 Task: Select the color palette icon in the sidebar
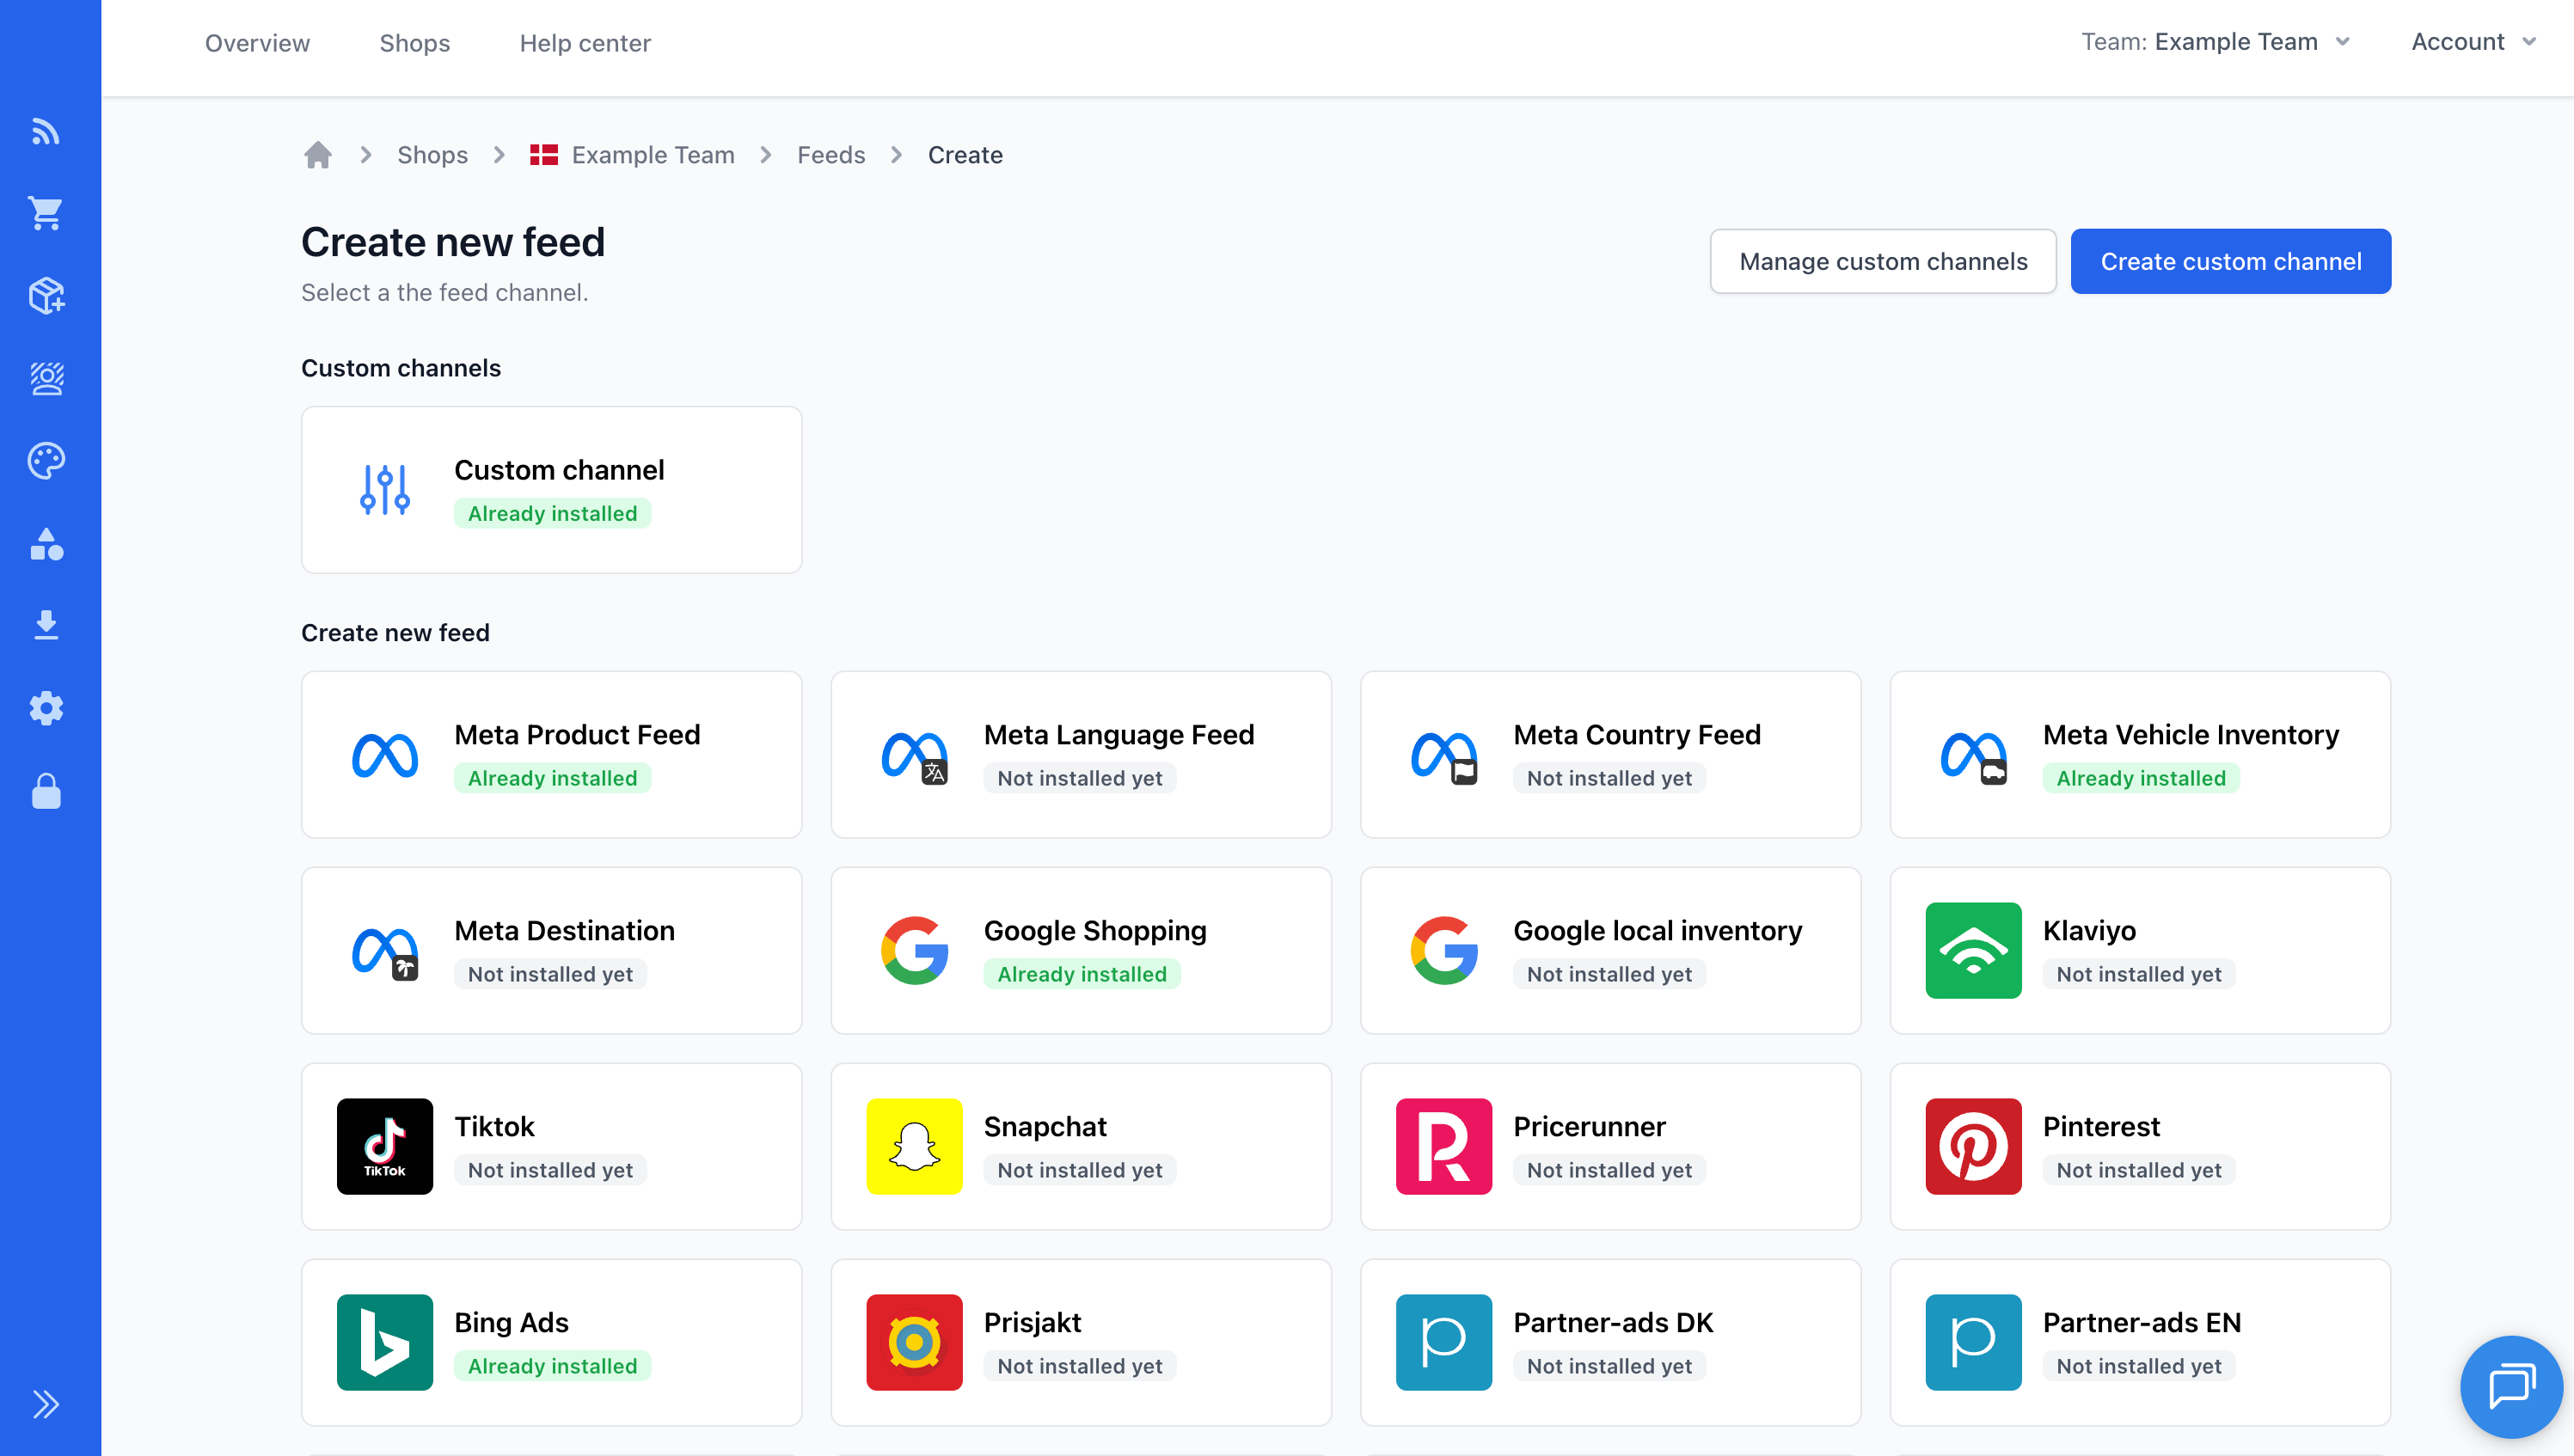point(46,461)
